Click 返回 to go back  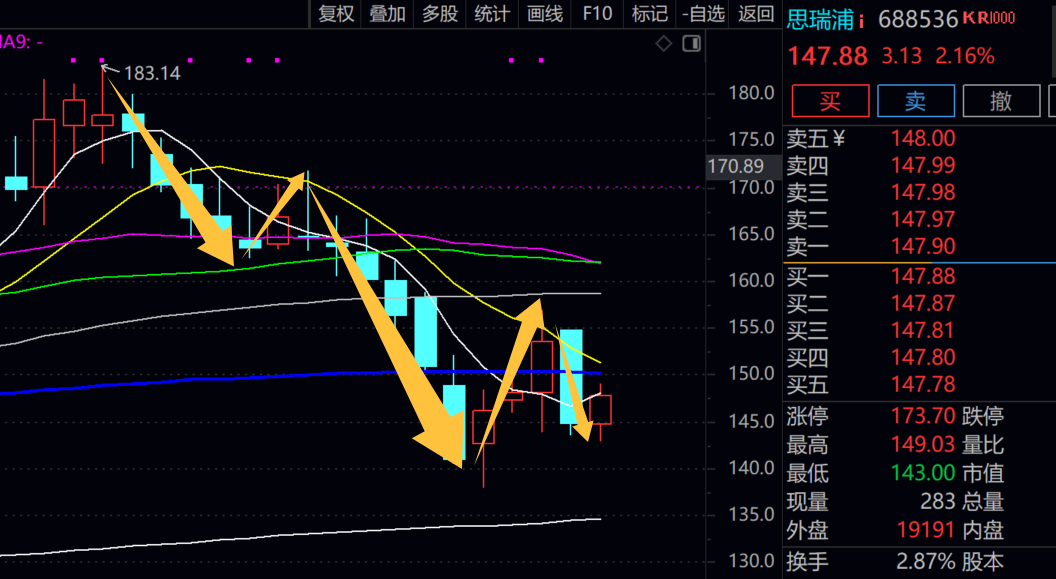[x=756, y=14]
